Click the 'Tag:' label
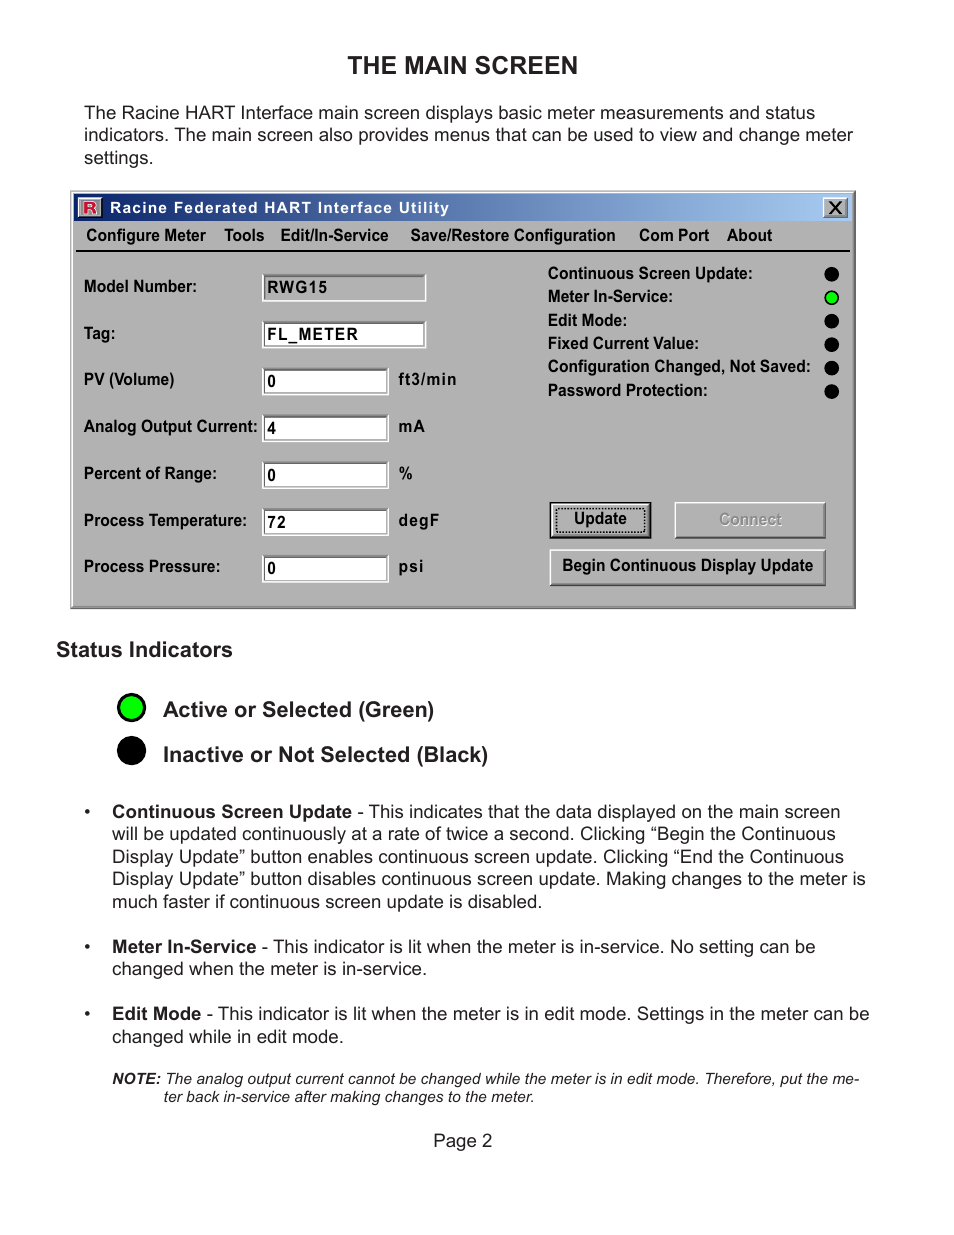 99,334
